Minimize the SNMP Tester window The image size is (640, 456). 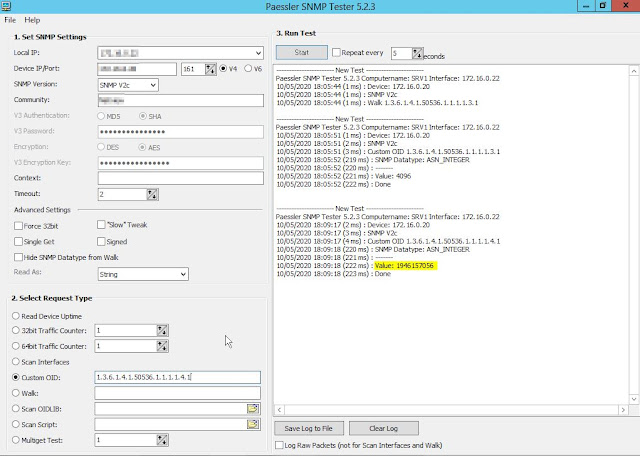[586, 6]
